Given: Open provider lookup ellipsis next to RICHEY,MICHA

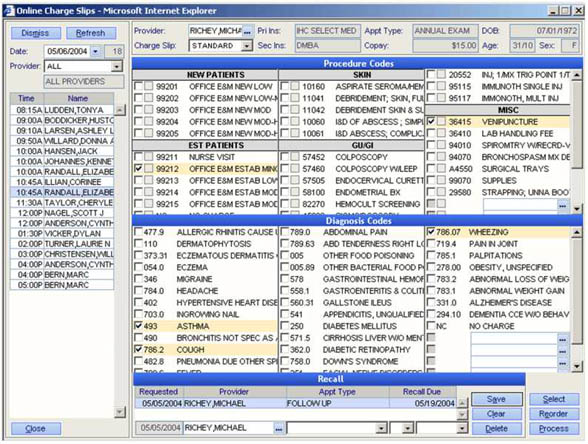Looking at the screenshot, I should (247, 32).
